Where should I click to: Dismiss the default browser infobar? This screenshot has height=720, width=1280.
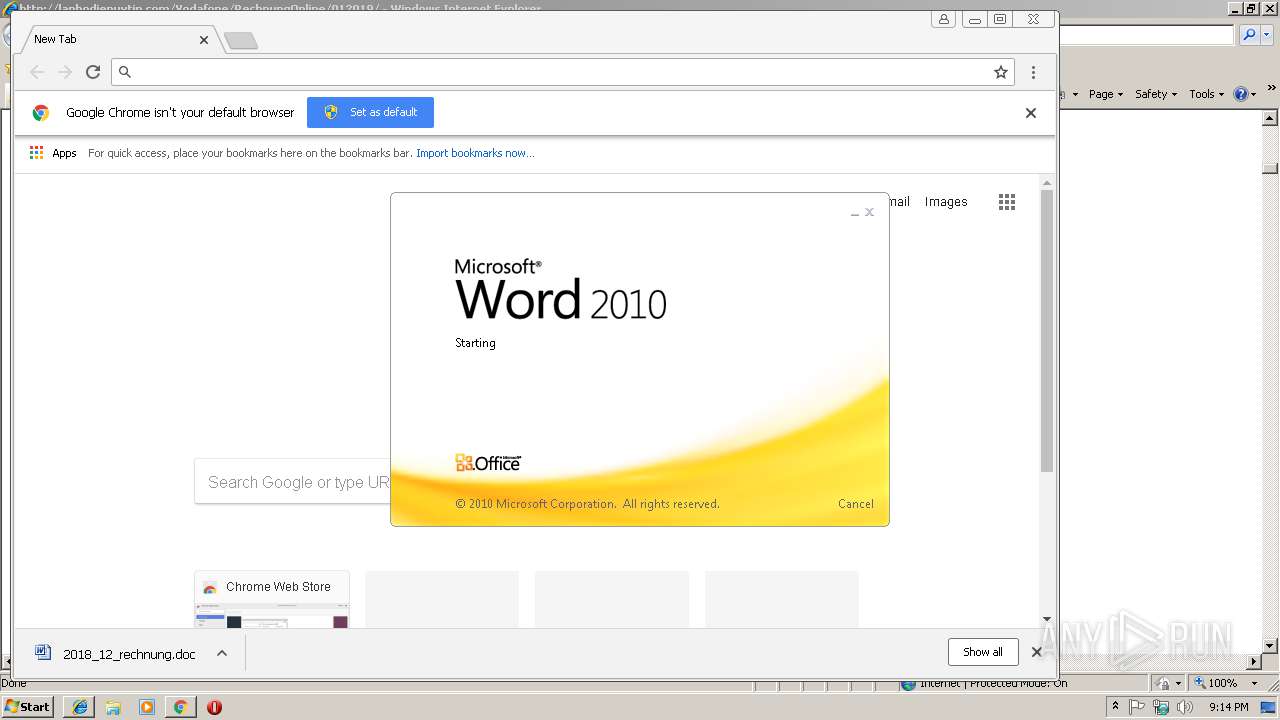(x=1030, y=113)
